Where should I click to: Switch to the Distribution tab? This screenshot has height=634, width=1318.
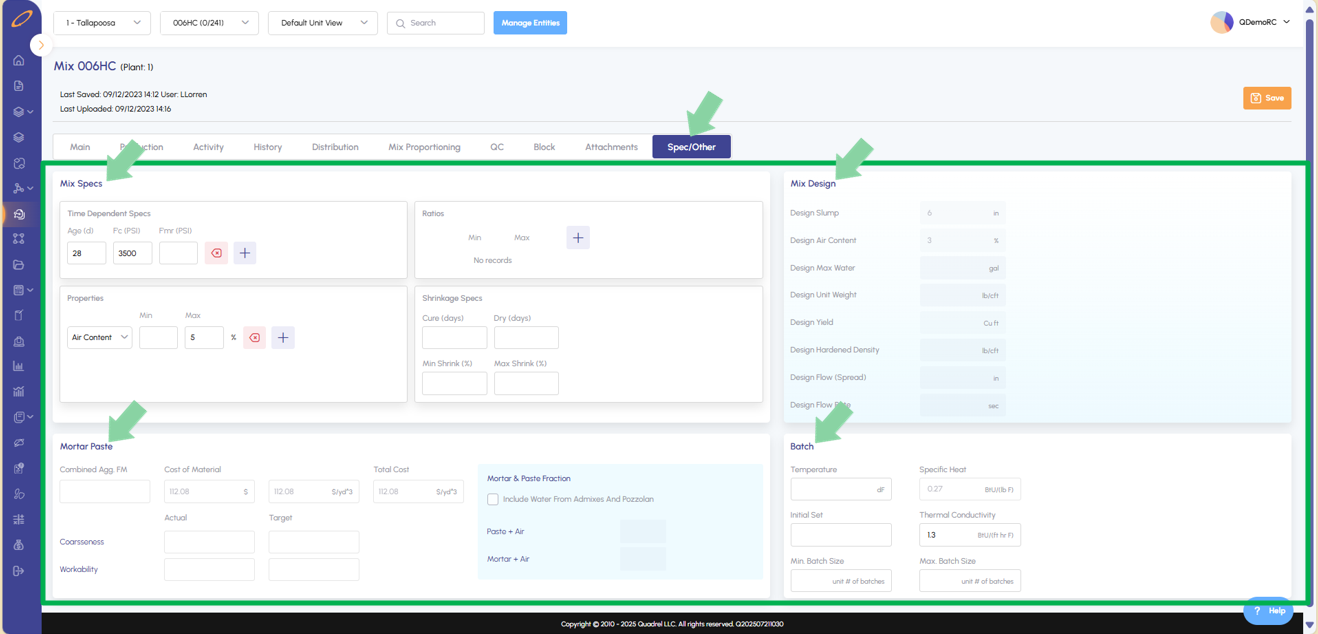[335, 147]
